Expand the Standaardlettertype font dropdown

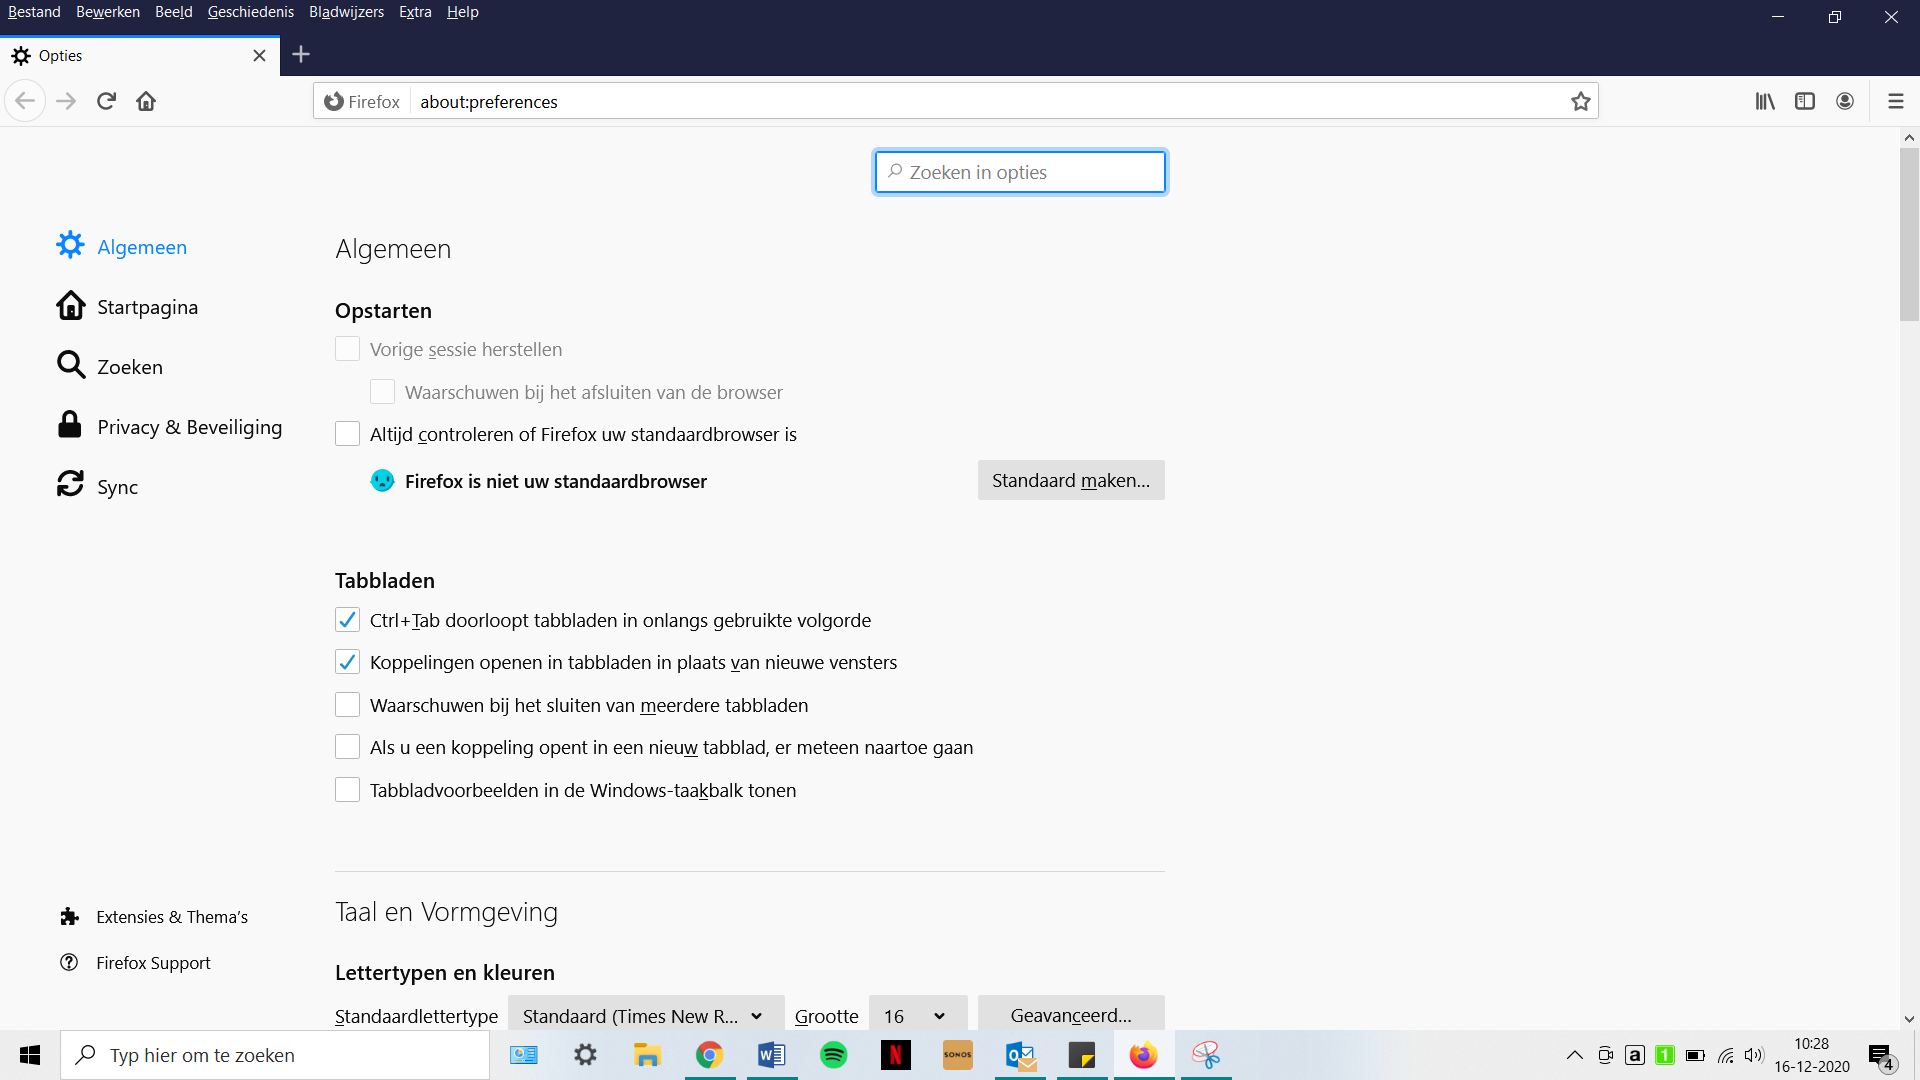tap(645, 1015)
